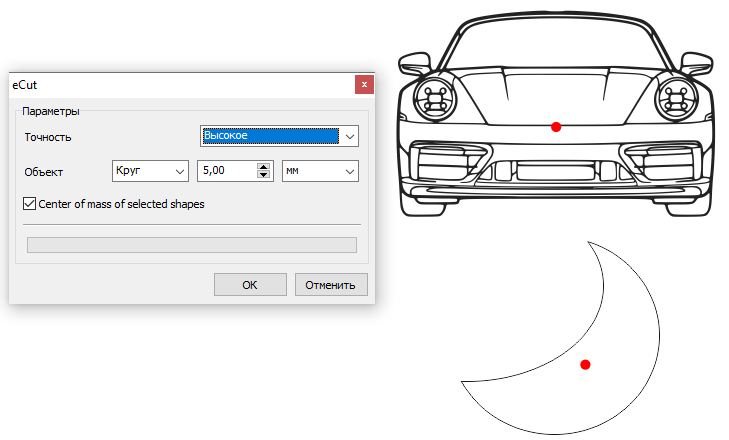Select the red center dot on the crescent
Screen dimensions: 729x440
[x=585, y=365]
